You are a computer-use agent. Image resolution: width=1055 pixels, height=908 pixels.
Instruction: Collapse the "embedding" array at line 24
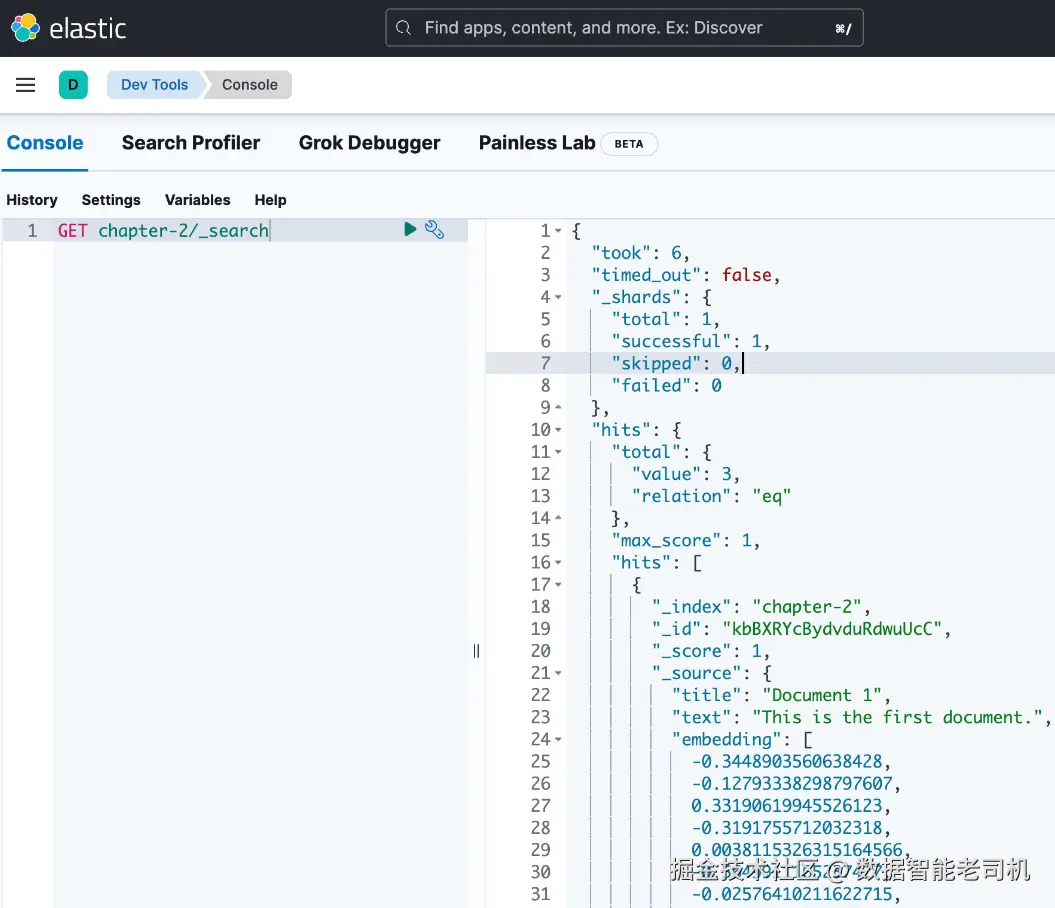(x=558, y=740)
